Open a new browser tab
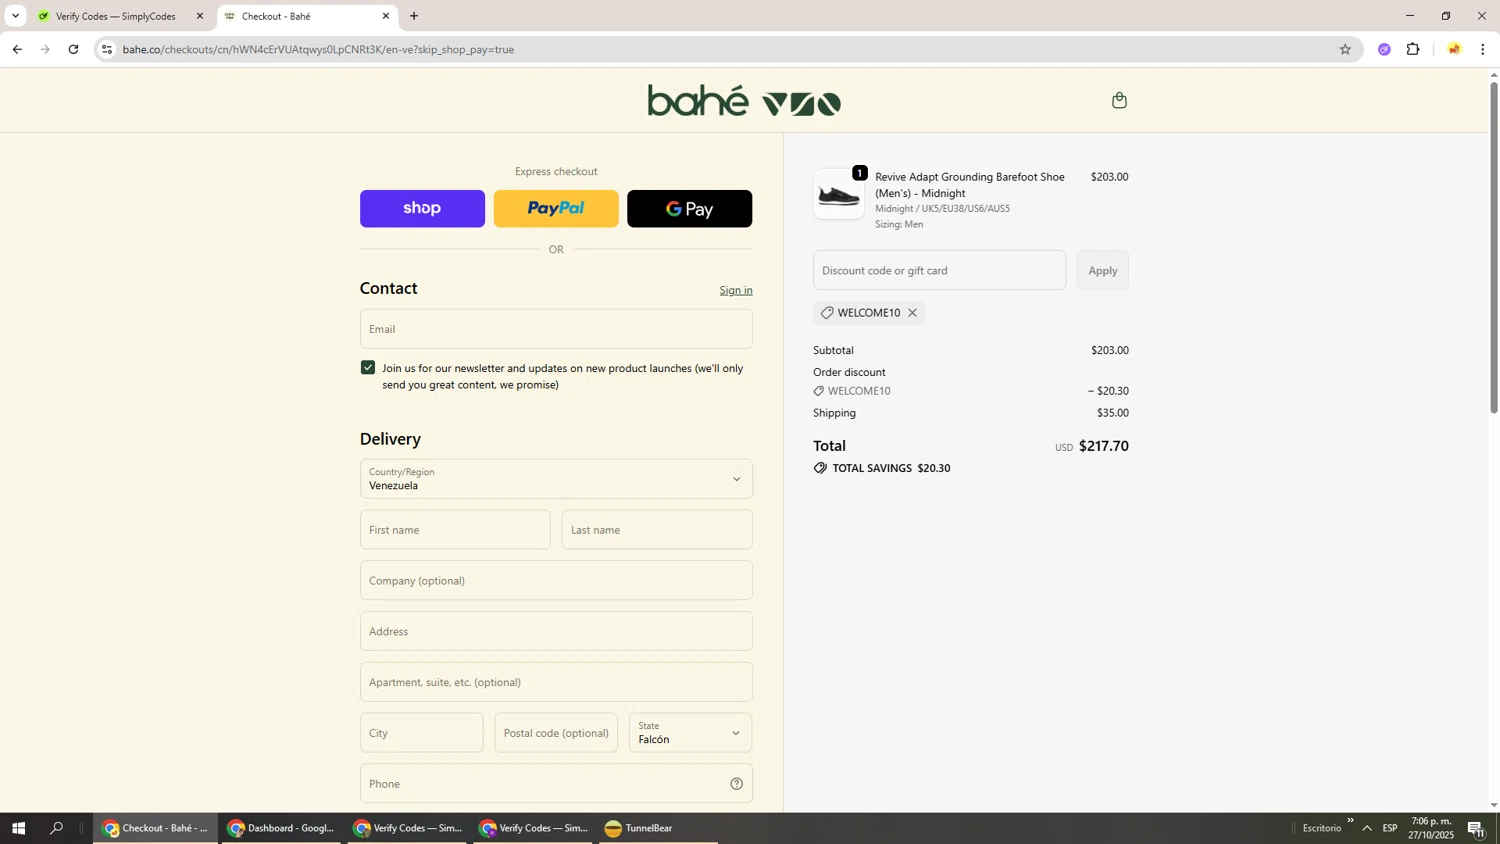Image resolution: width=1500 pixels, height=844 pixels. coord(414,16)
